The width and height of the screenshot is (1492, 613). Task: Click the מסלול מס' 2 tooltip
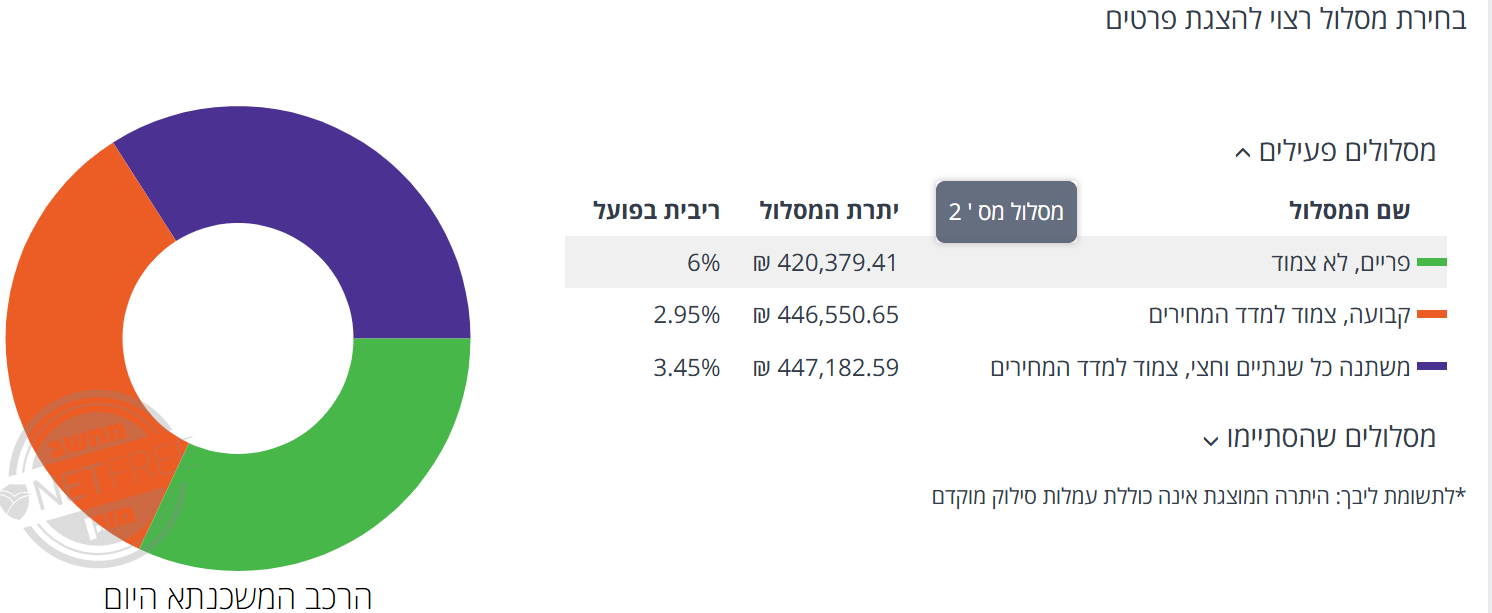1006,211
